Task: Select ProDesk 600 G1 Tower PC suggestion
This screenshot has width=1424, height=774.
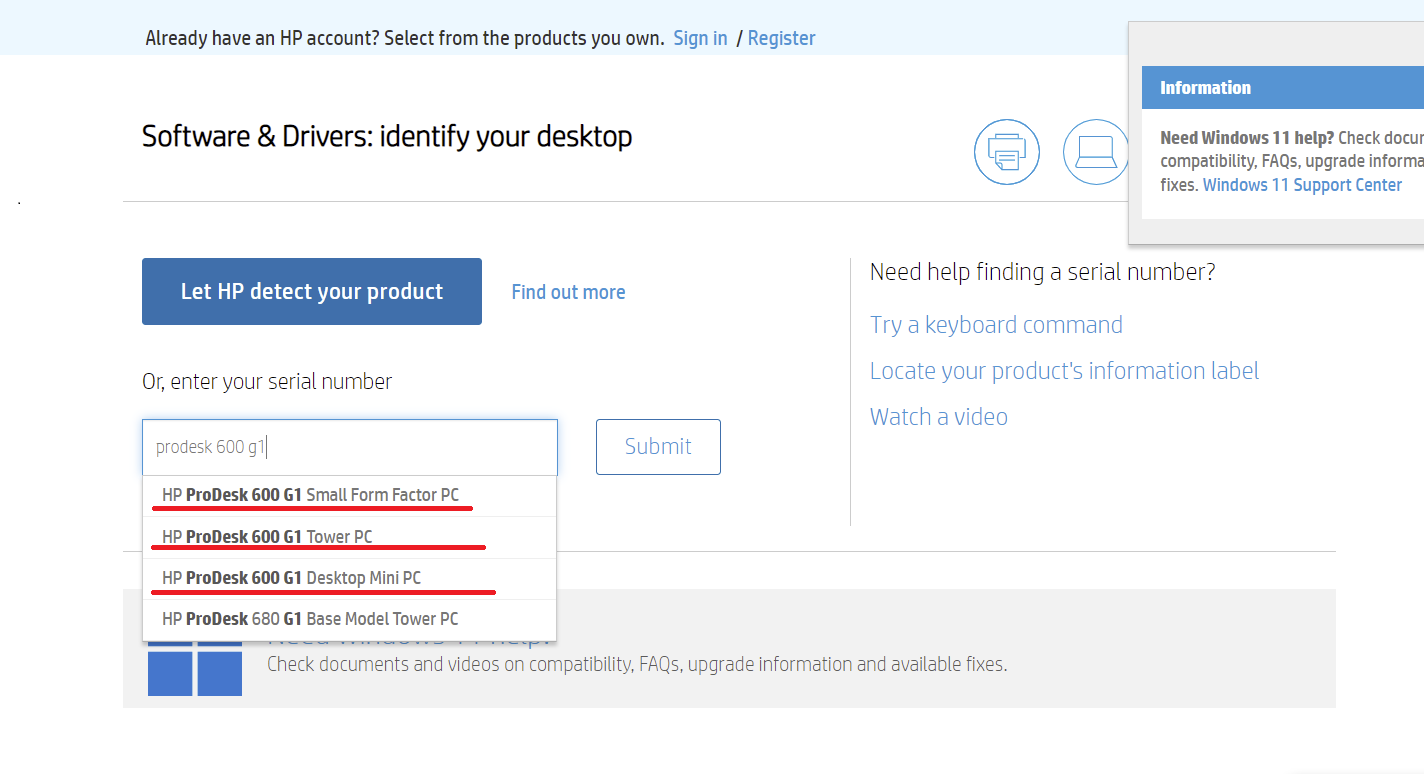Action: tap(267, 537)
